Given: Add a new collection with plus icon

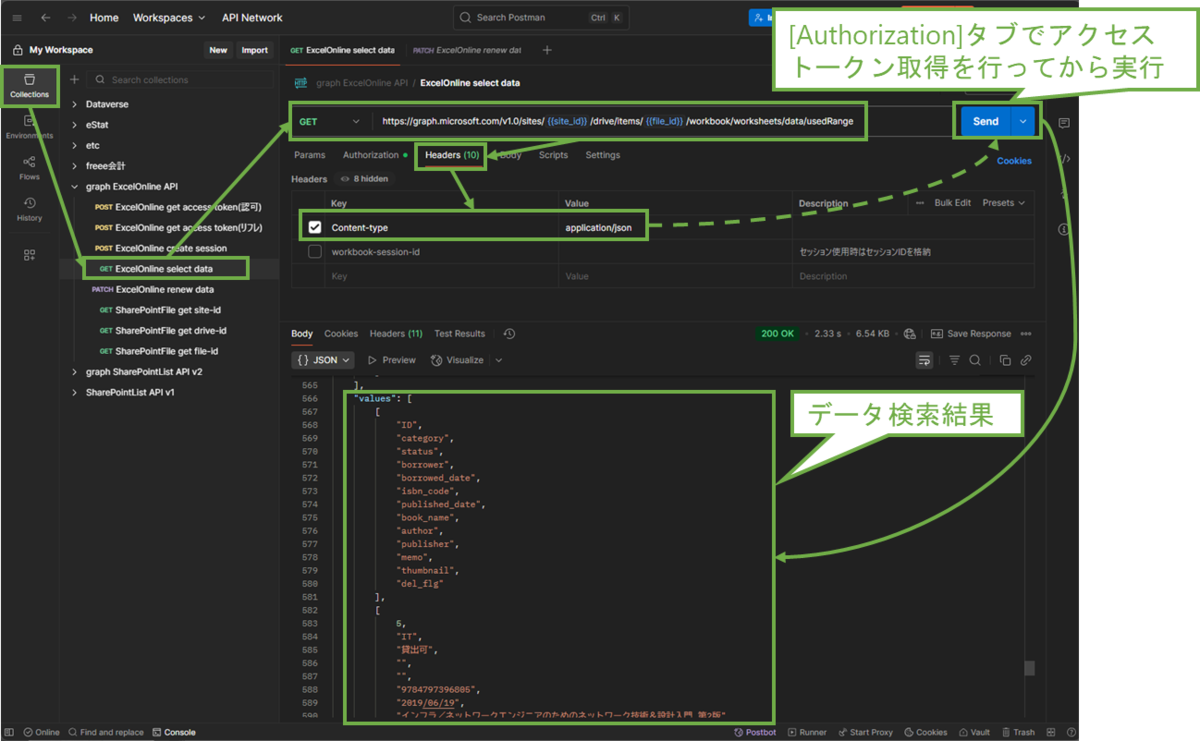Looking at the screenshot, I should (x=74, y=79).
